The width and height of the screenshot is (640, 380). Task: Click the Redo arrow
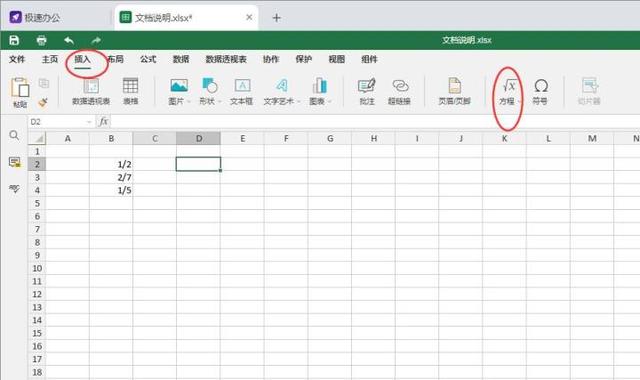[x=96, y=40]
